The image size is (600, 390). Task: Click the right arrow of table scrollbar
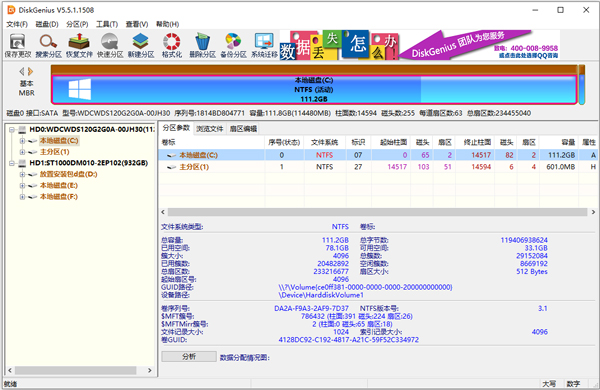coord(593,212)
